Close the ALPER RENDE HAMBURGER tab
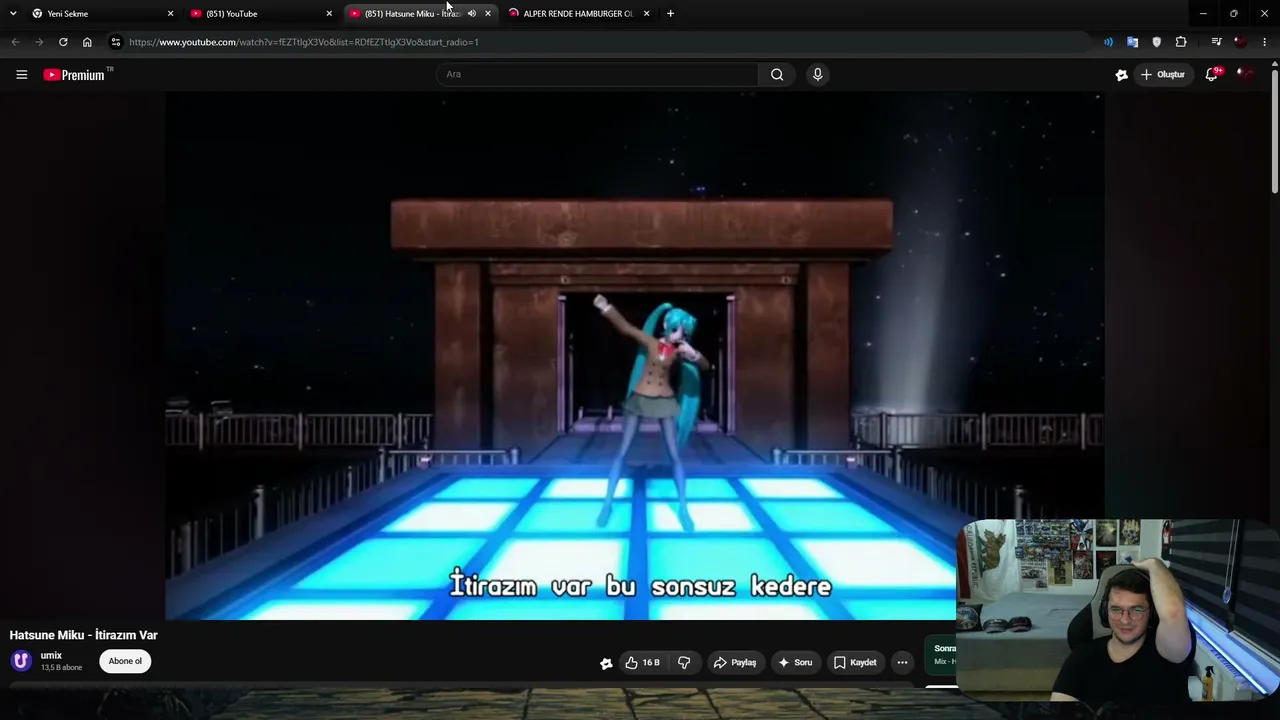Screen dimensions: 1280x720 [x=646, y=14]
